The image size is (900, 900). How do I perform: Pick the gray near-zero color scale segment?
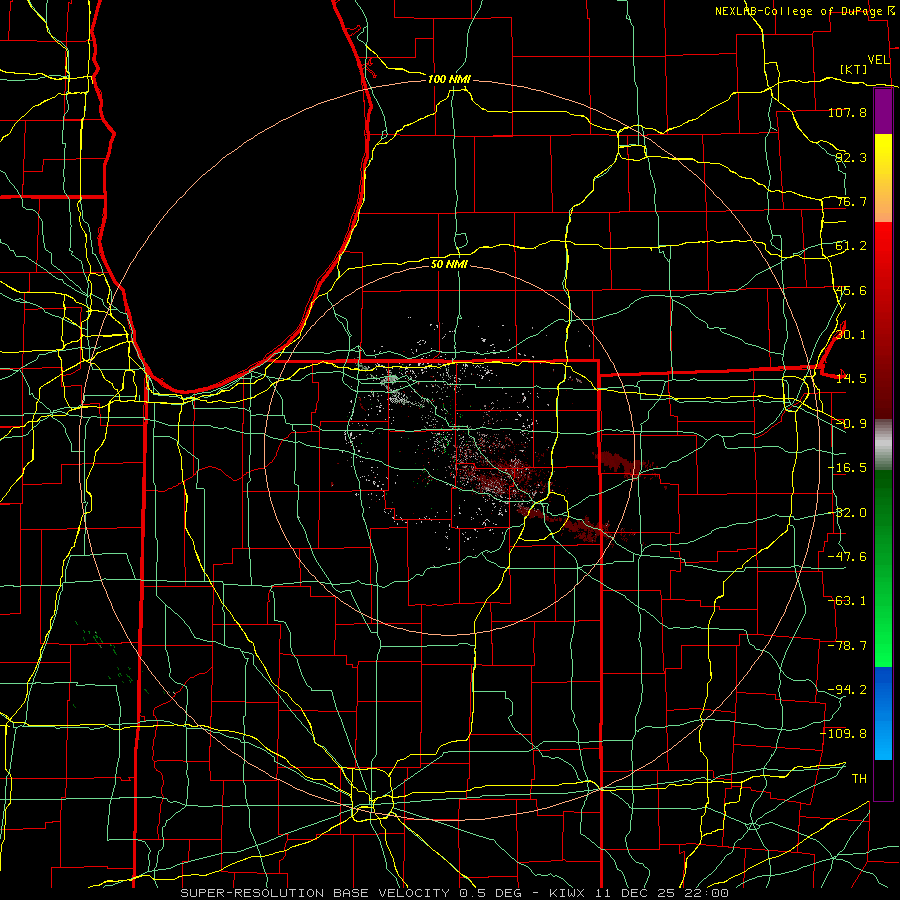tap(883, 445)
